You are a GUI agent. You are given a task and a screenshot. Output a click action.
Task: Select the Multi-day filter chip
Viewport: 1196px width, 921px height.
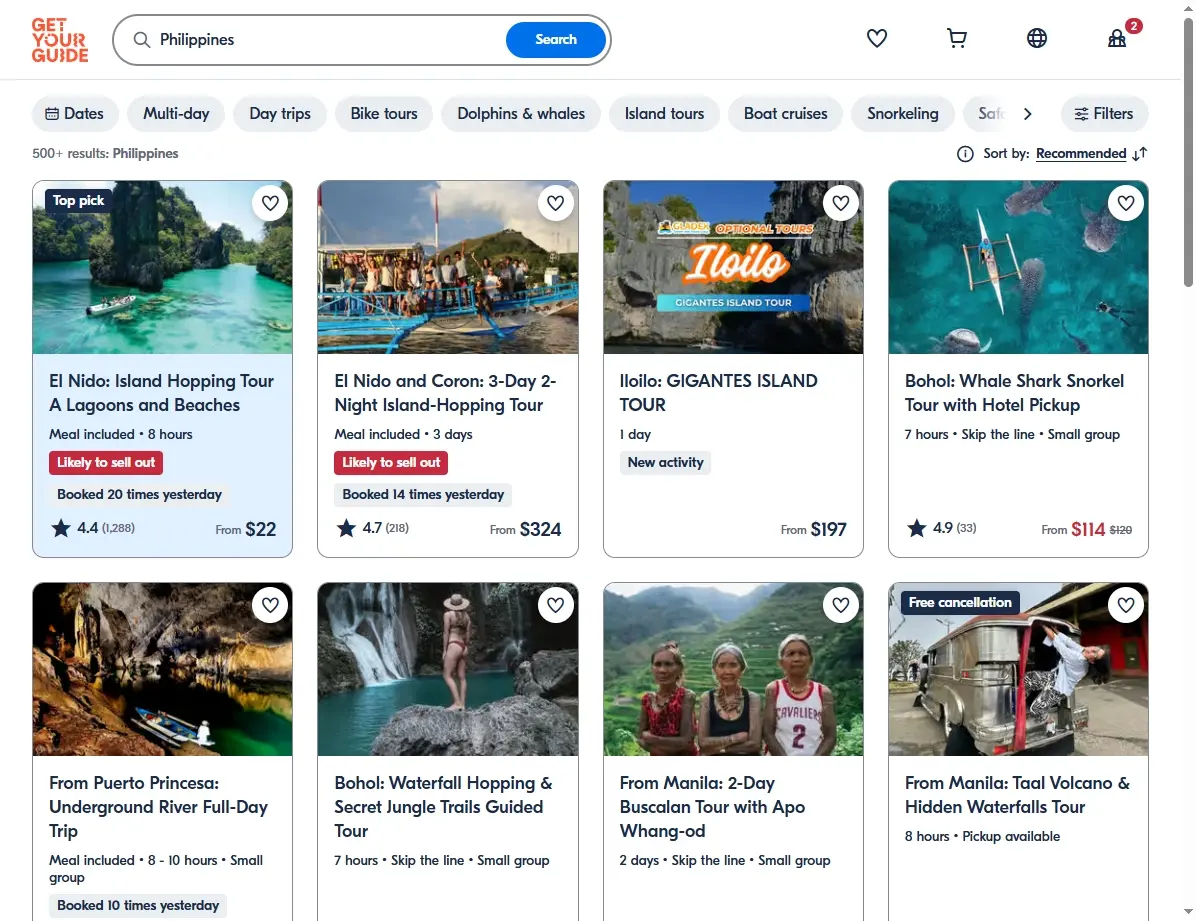tap(176, 114)
